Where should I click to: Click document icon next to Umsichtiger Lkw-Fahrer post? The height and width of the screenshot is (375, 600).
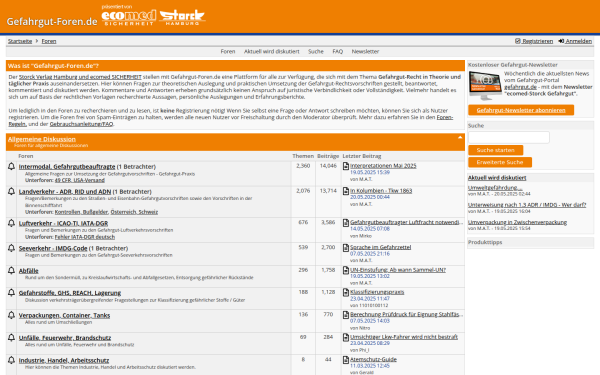(346, 337)
